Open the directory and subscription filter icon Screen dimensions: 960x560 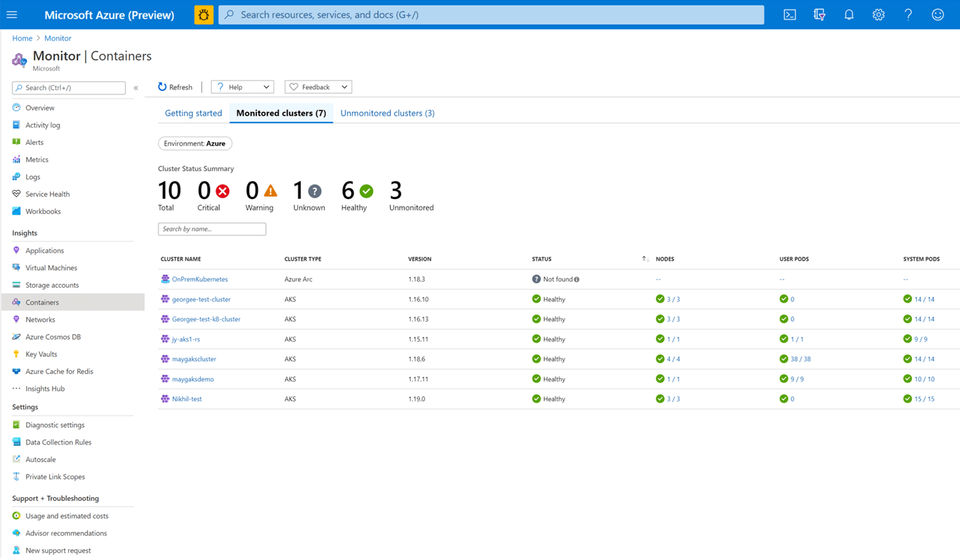pyautogui.click(x=819, y=15)
